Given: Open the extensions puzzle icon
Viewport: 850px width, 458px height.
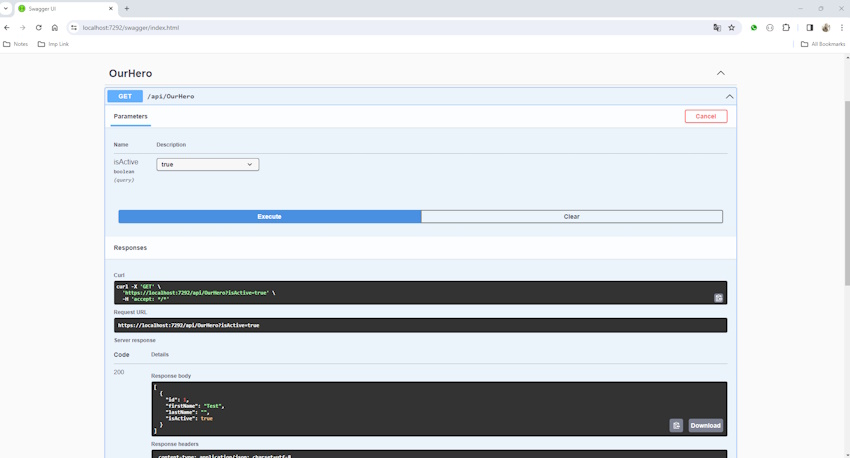Looking at the screenshot, I should click(786, 28).
